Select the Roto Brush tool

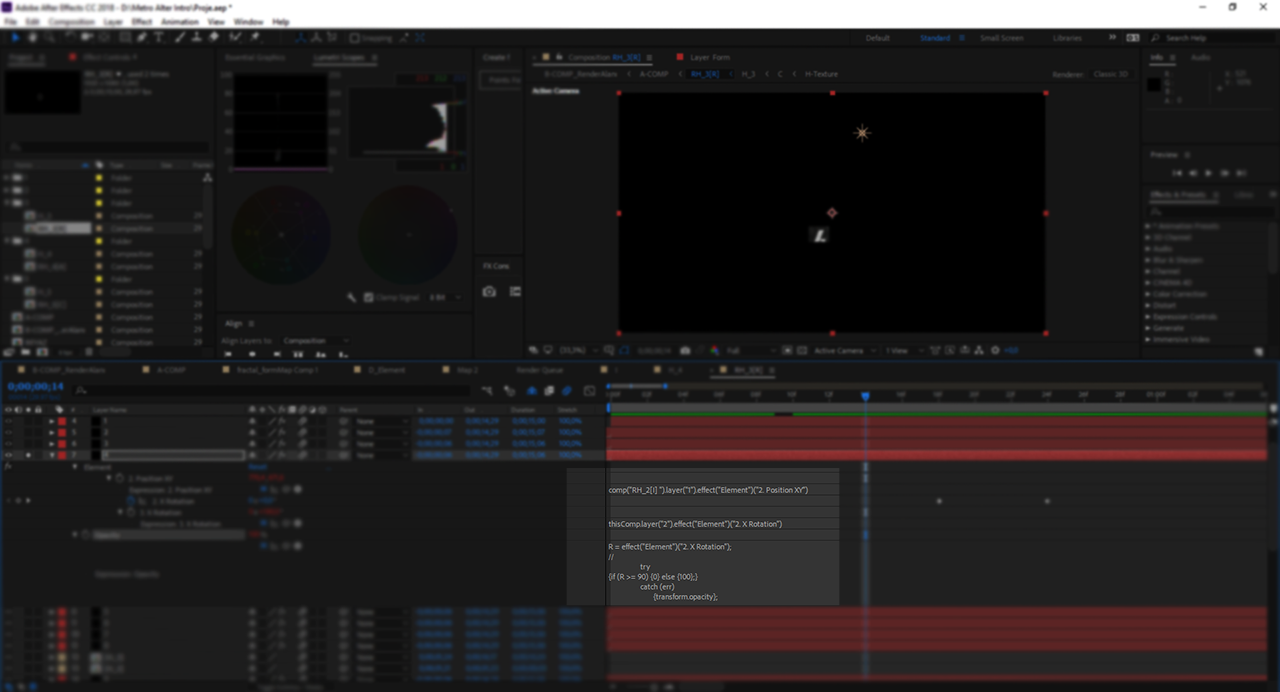[235, 38]
